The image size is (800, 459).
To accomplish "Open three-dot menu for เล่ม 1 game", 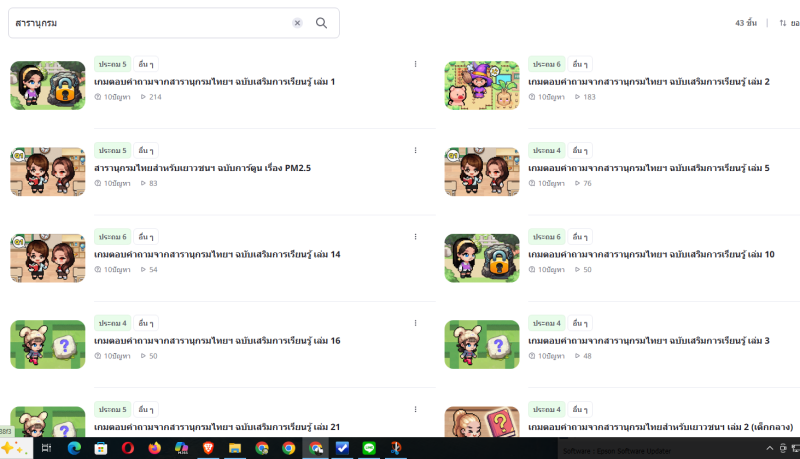I will pyautogui.click(x=415, y=65).
